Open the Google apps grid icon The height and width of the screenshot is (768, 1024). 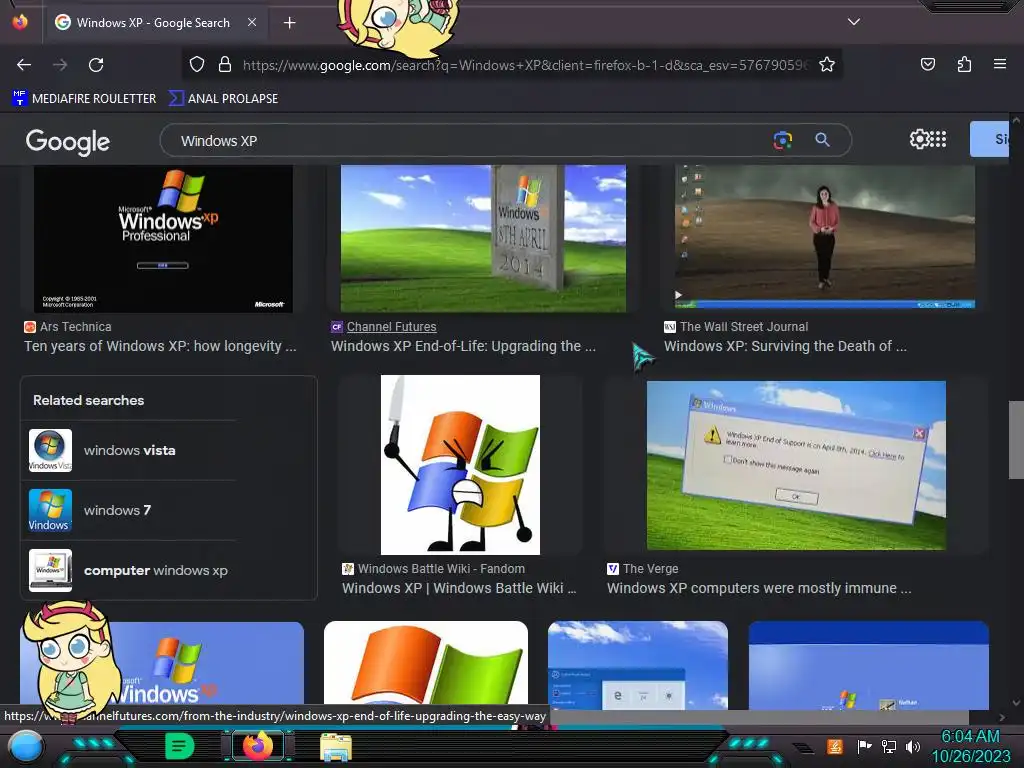click(x=938, y=139)
